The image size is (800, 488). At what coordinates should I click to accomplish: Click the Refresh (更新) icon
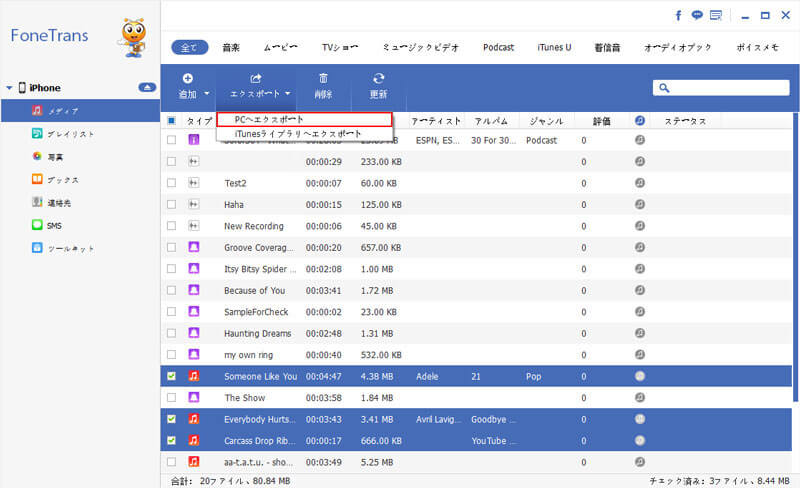pos(379,78)
